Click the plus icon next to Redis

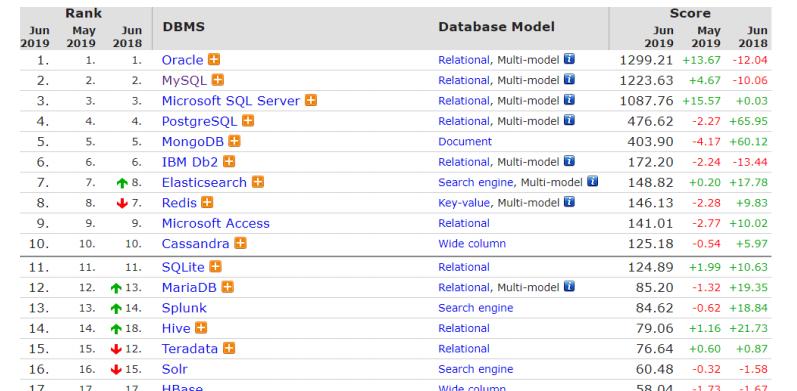[x=207, y=202]
